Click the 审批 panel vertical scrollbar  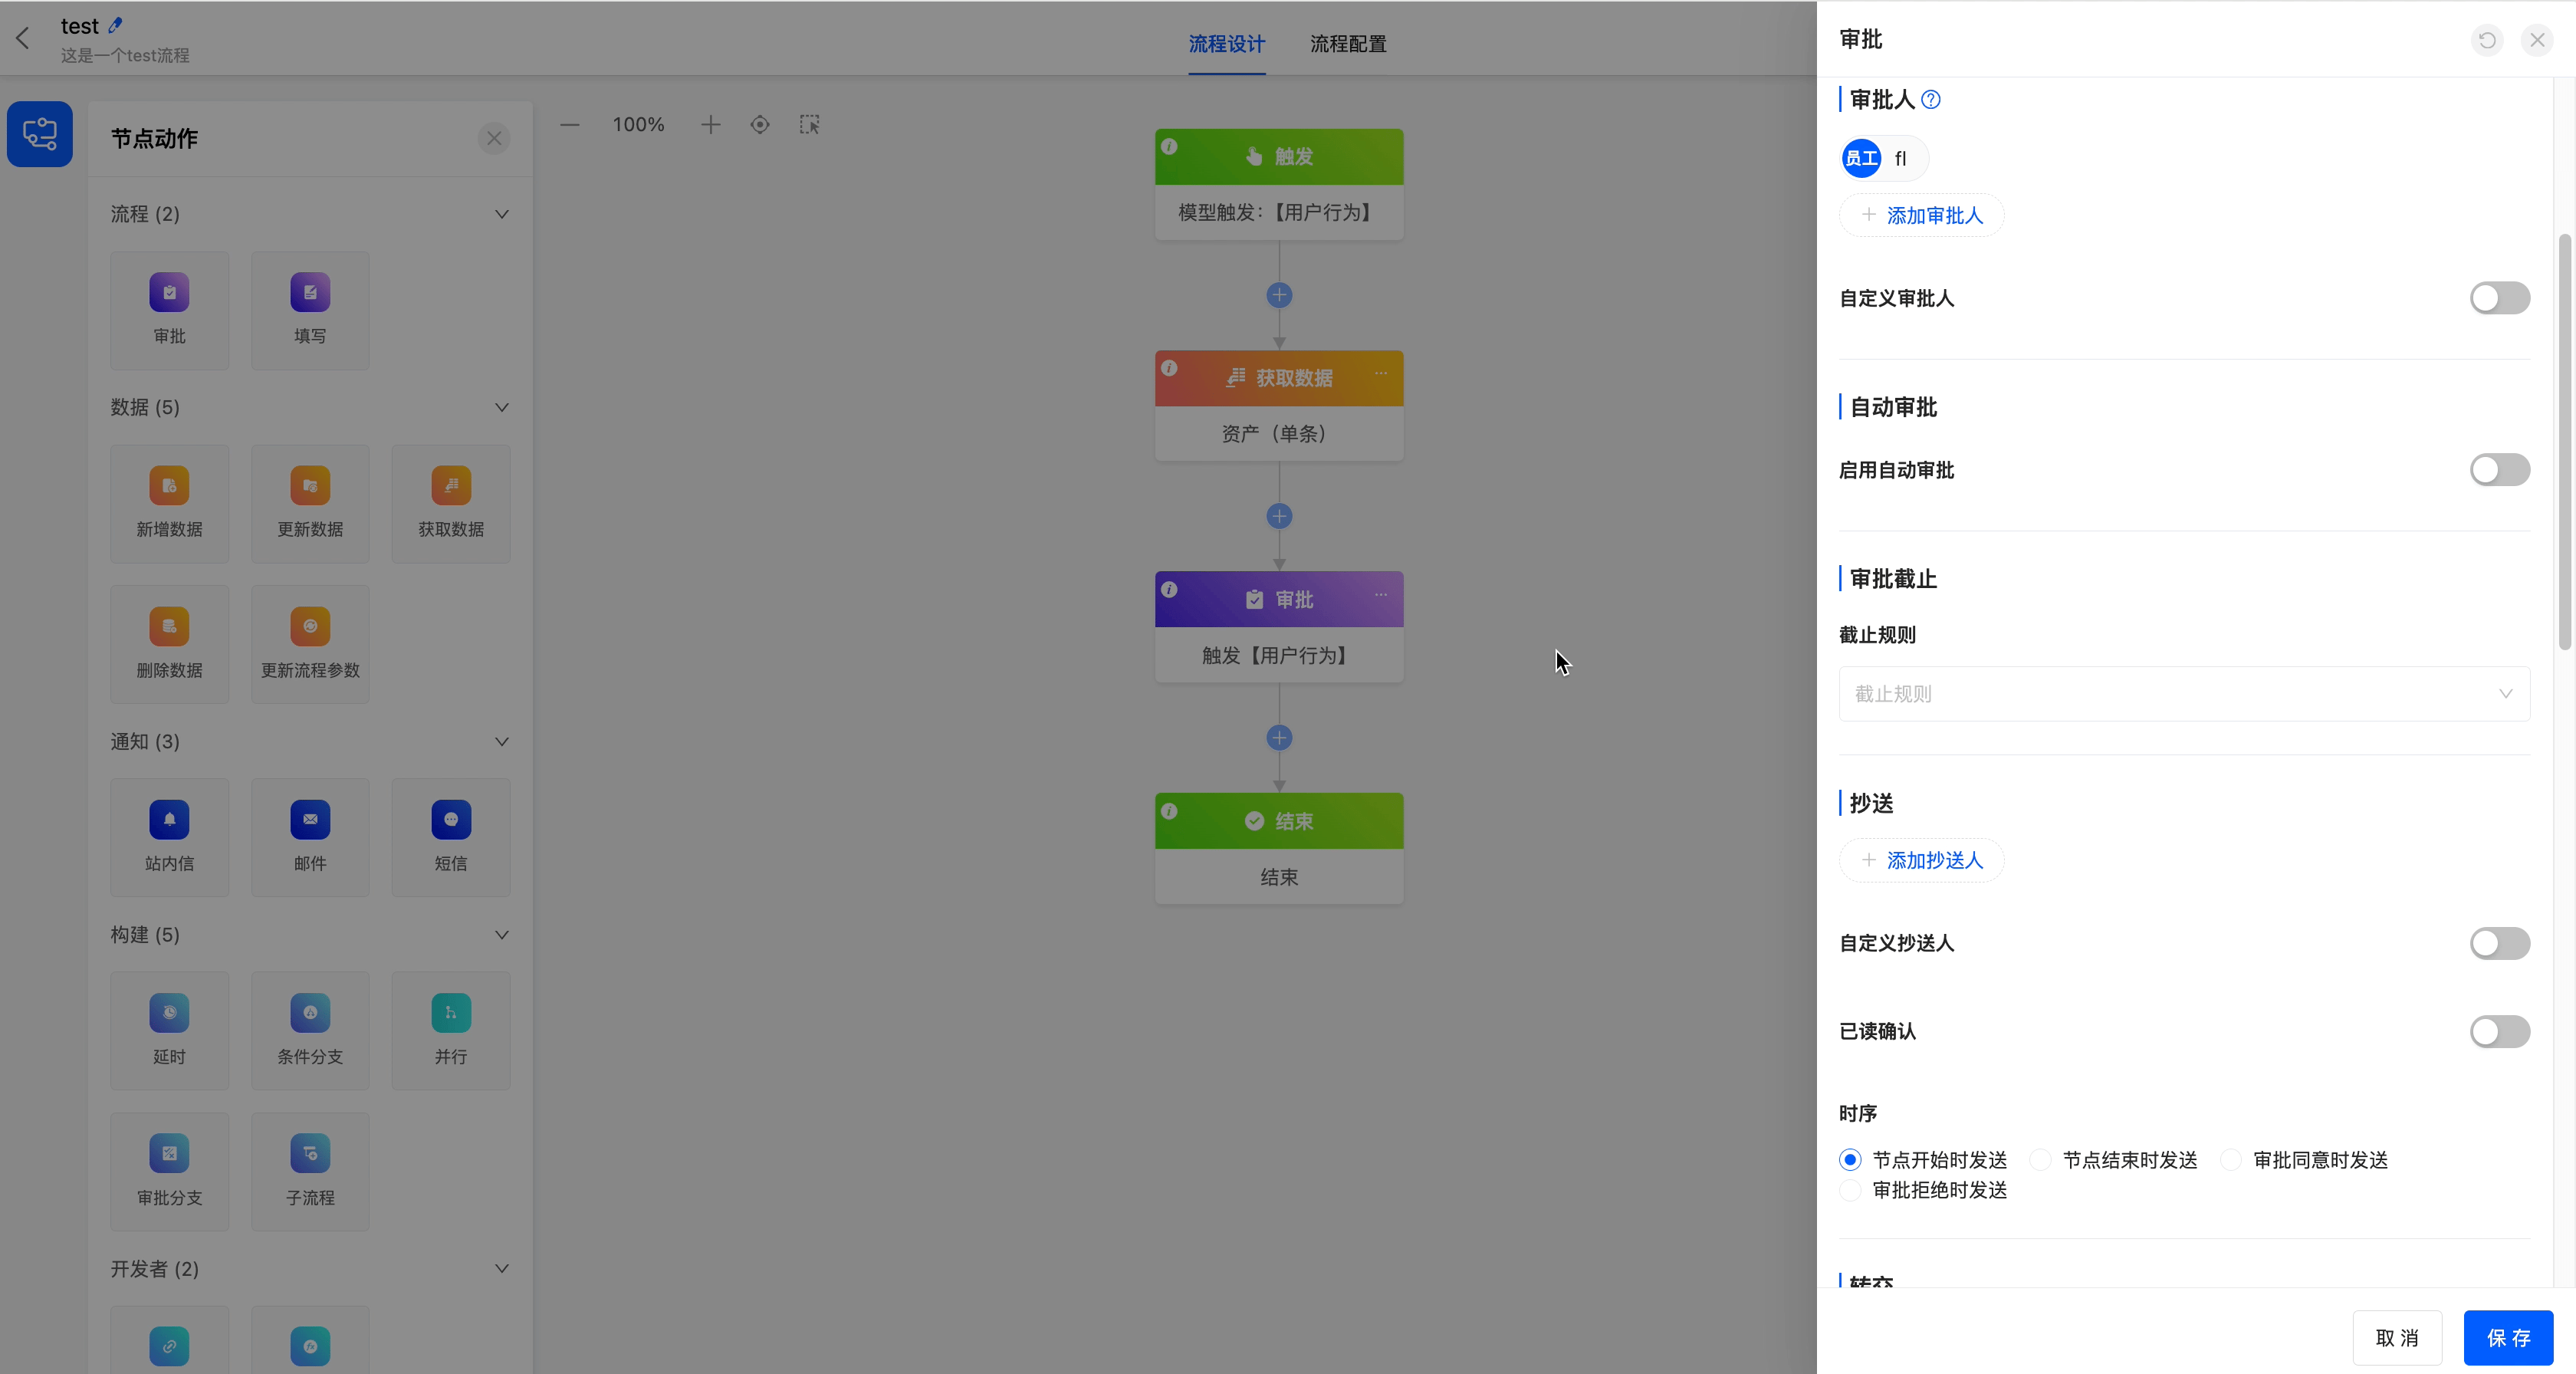click(2564, 442)
